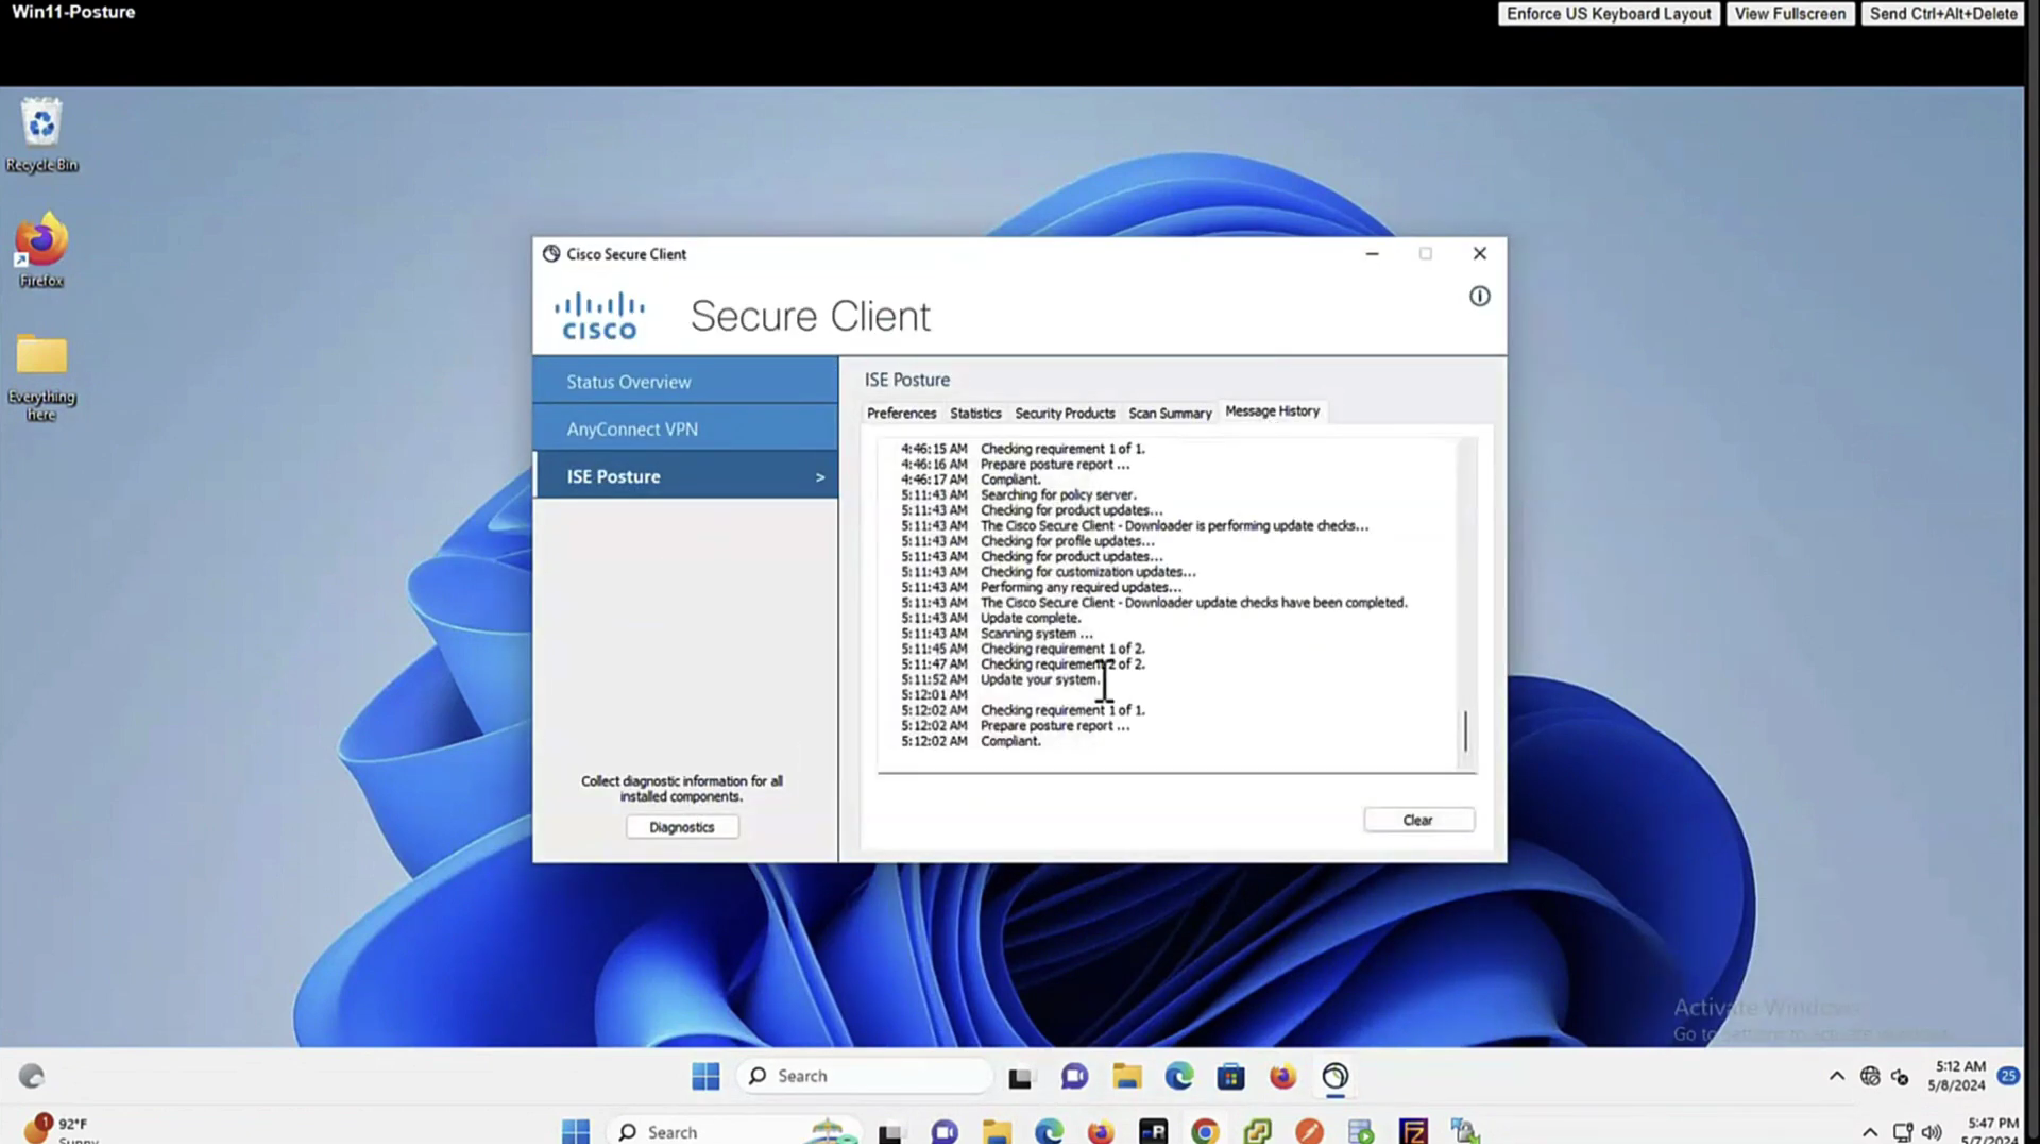Screen dimensions: 2040x1144
Task: Open Firefox desktop shortcut
Action: click(x=41, y=241)
